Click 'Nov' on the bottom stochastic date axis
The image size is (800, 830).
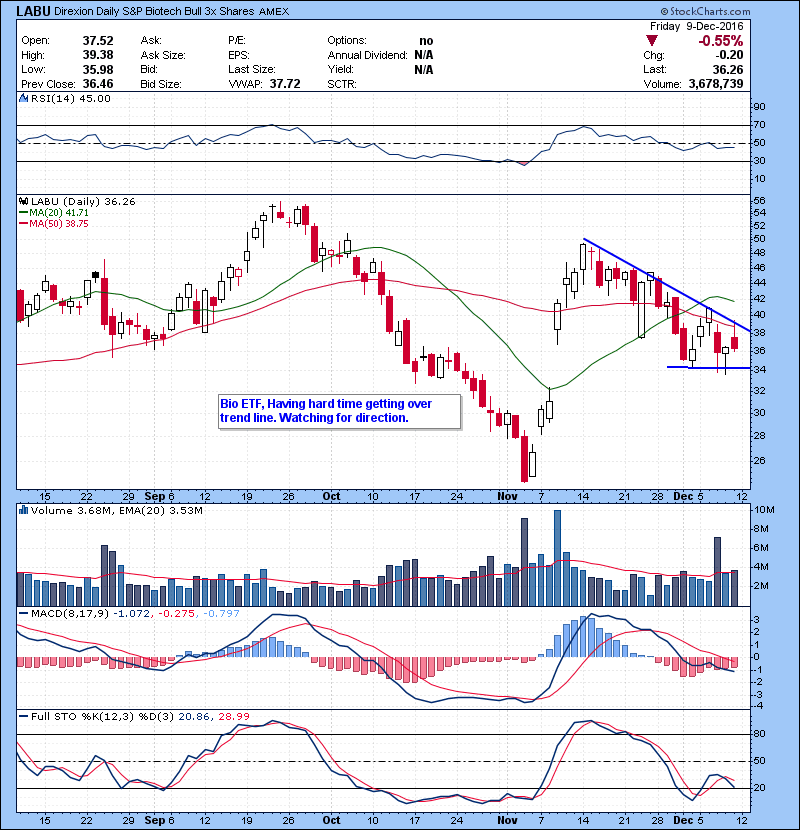tap(507, 820)
